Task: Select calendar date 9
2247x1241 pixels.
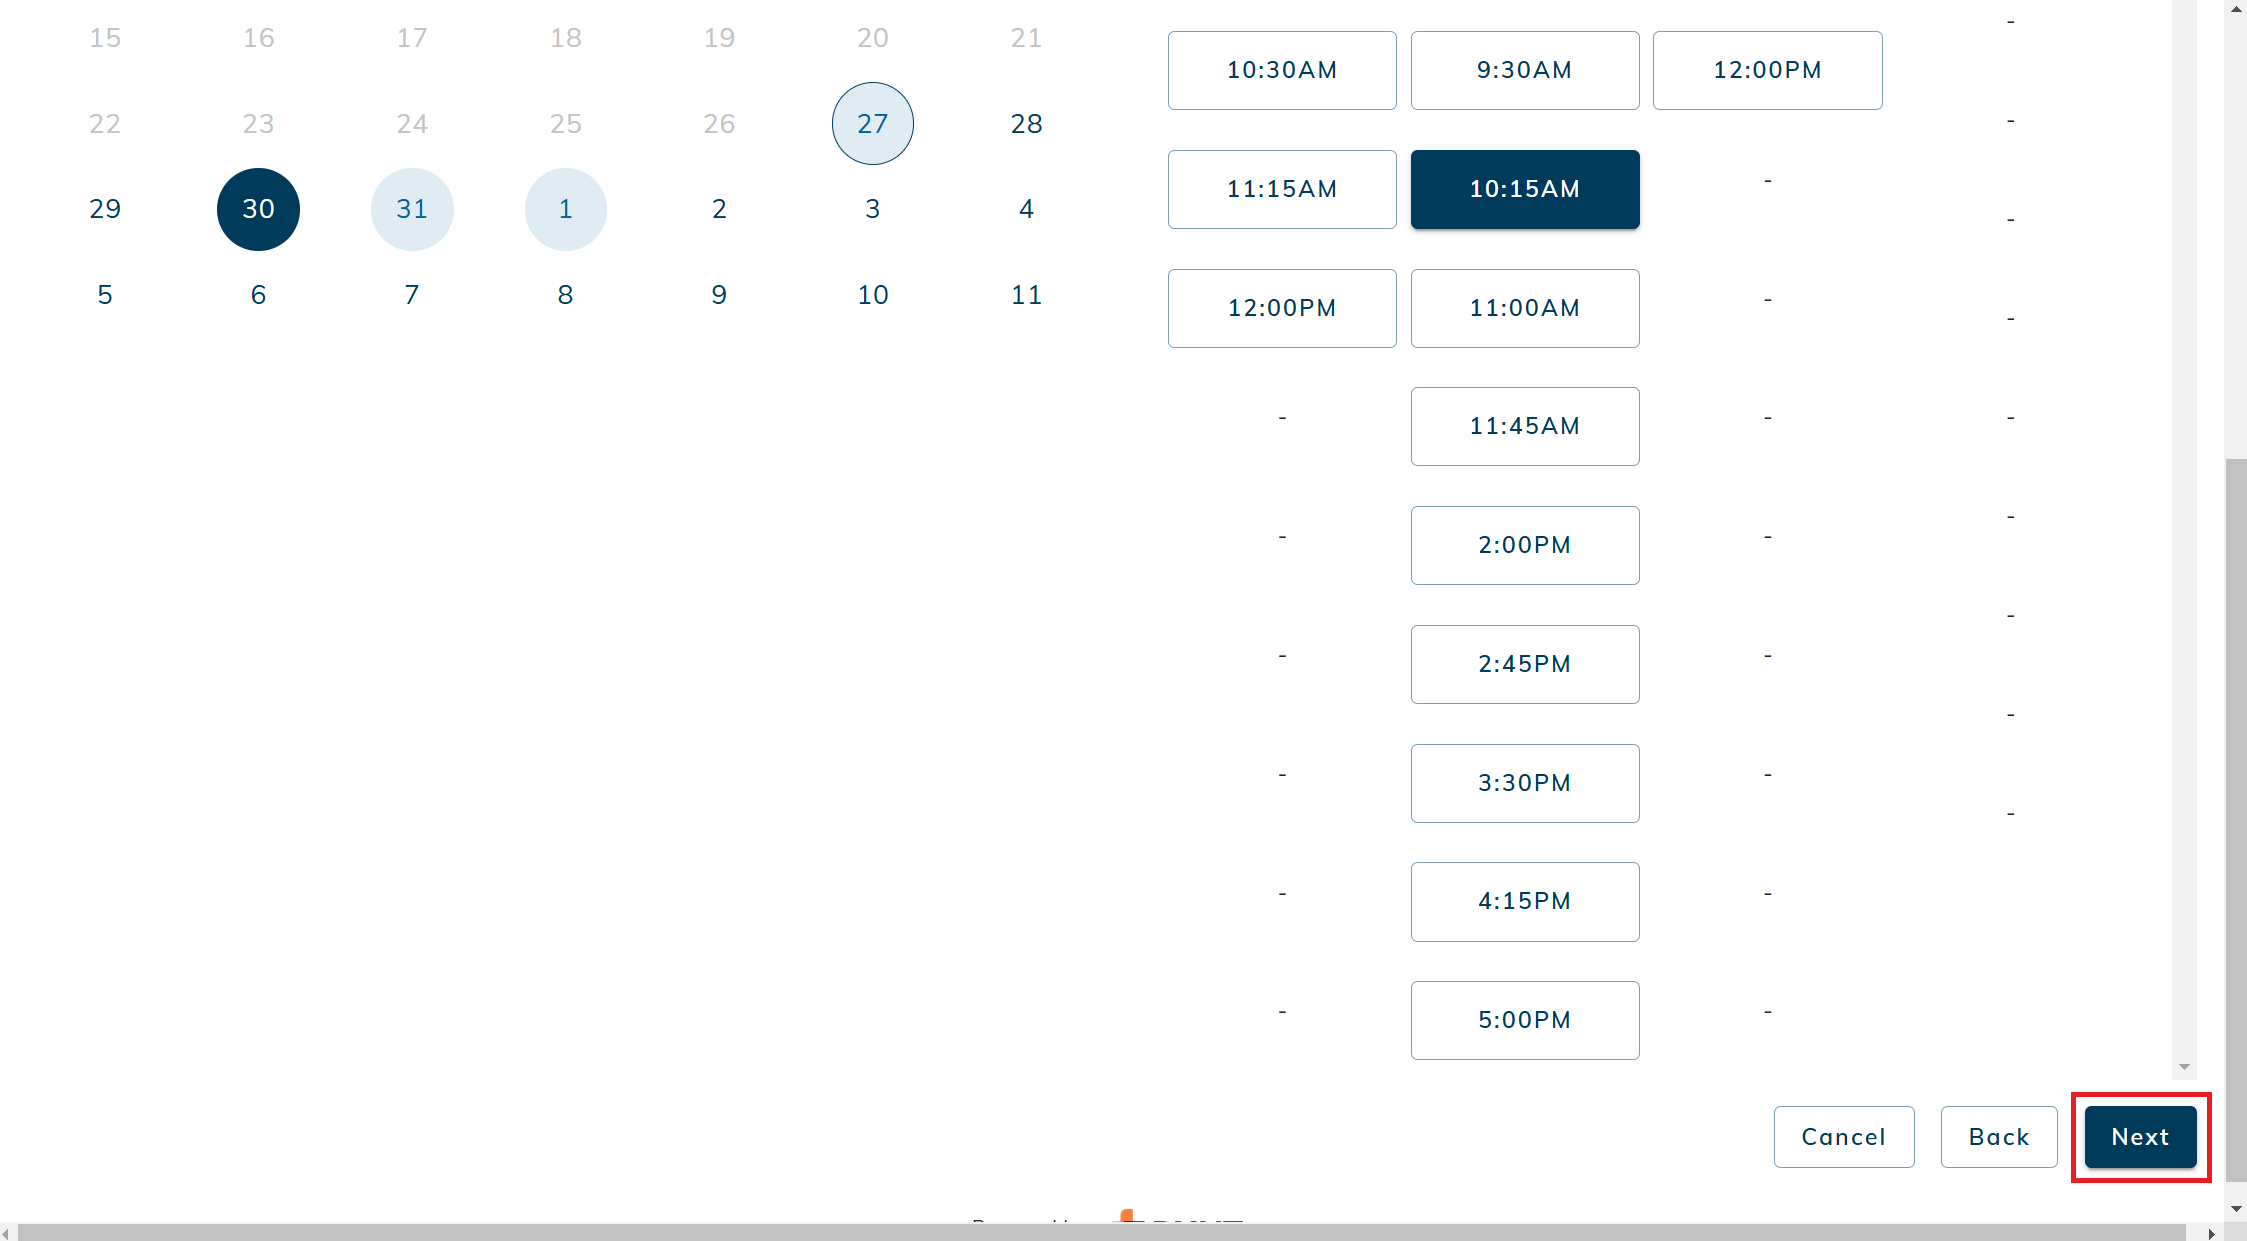Action: click(719, 295)
